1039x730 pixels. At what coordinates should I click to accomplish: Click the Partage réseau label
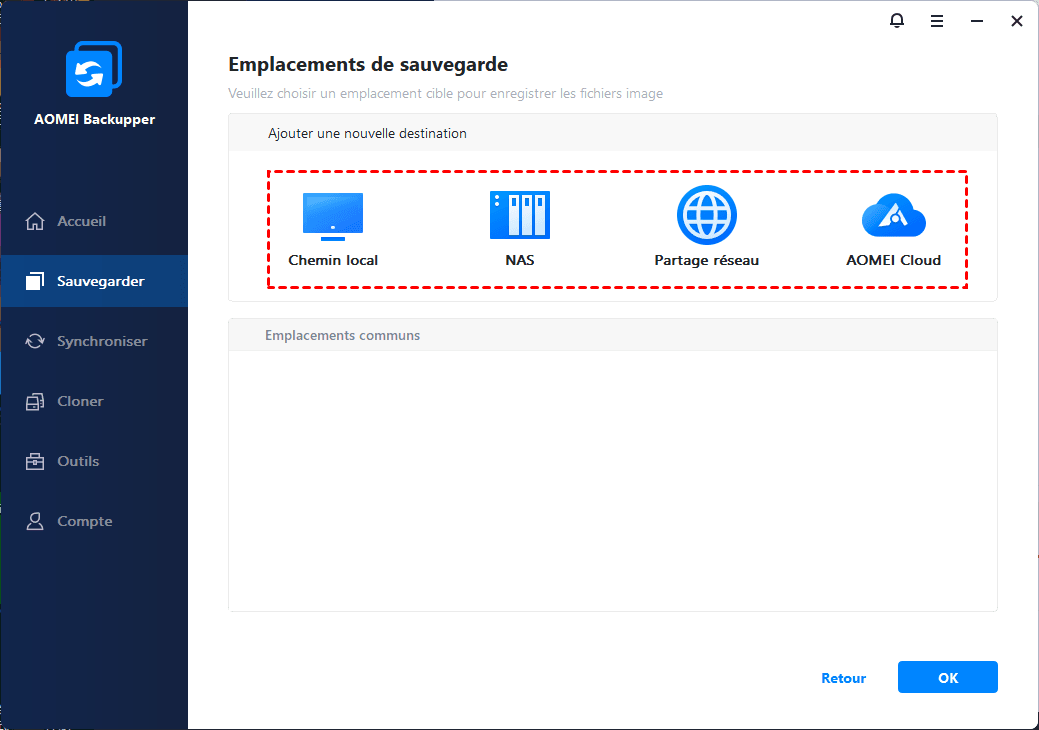[x=706, y=260]
